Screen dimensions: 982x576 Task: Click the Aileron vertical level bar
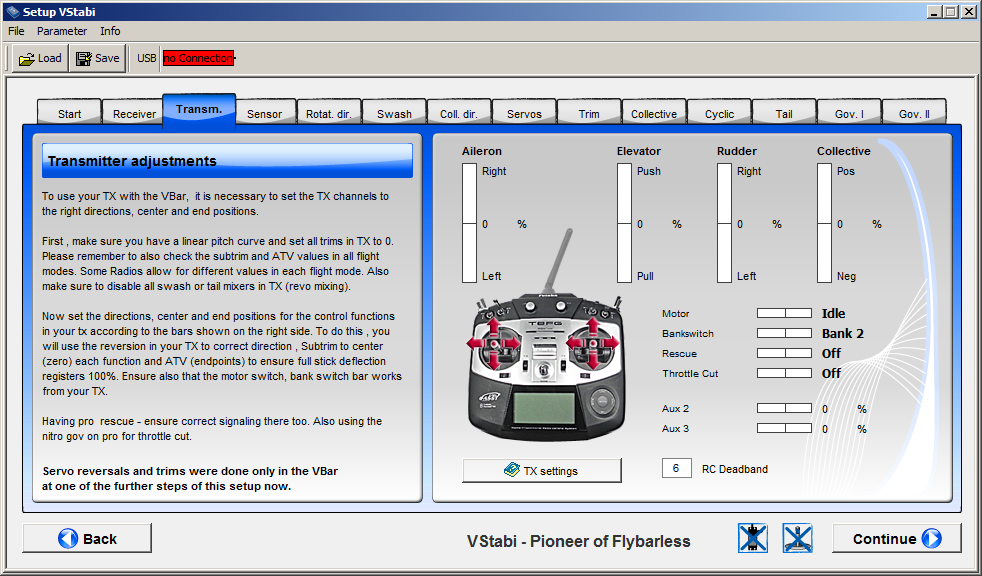(469, 224)
